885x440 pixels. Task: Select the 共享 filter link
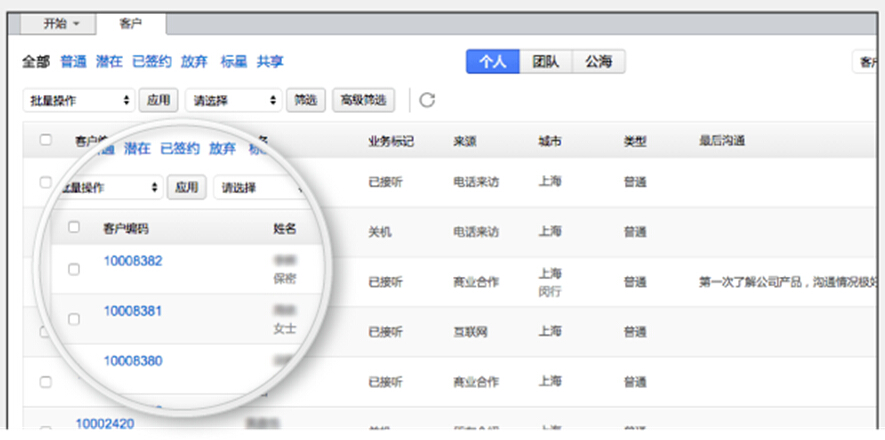click(x=269, y=62)
